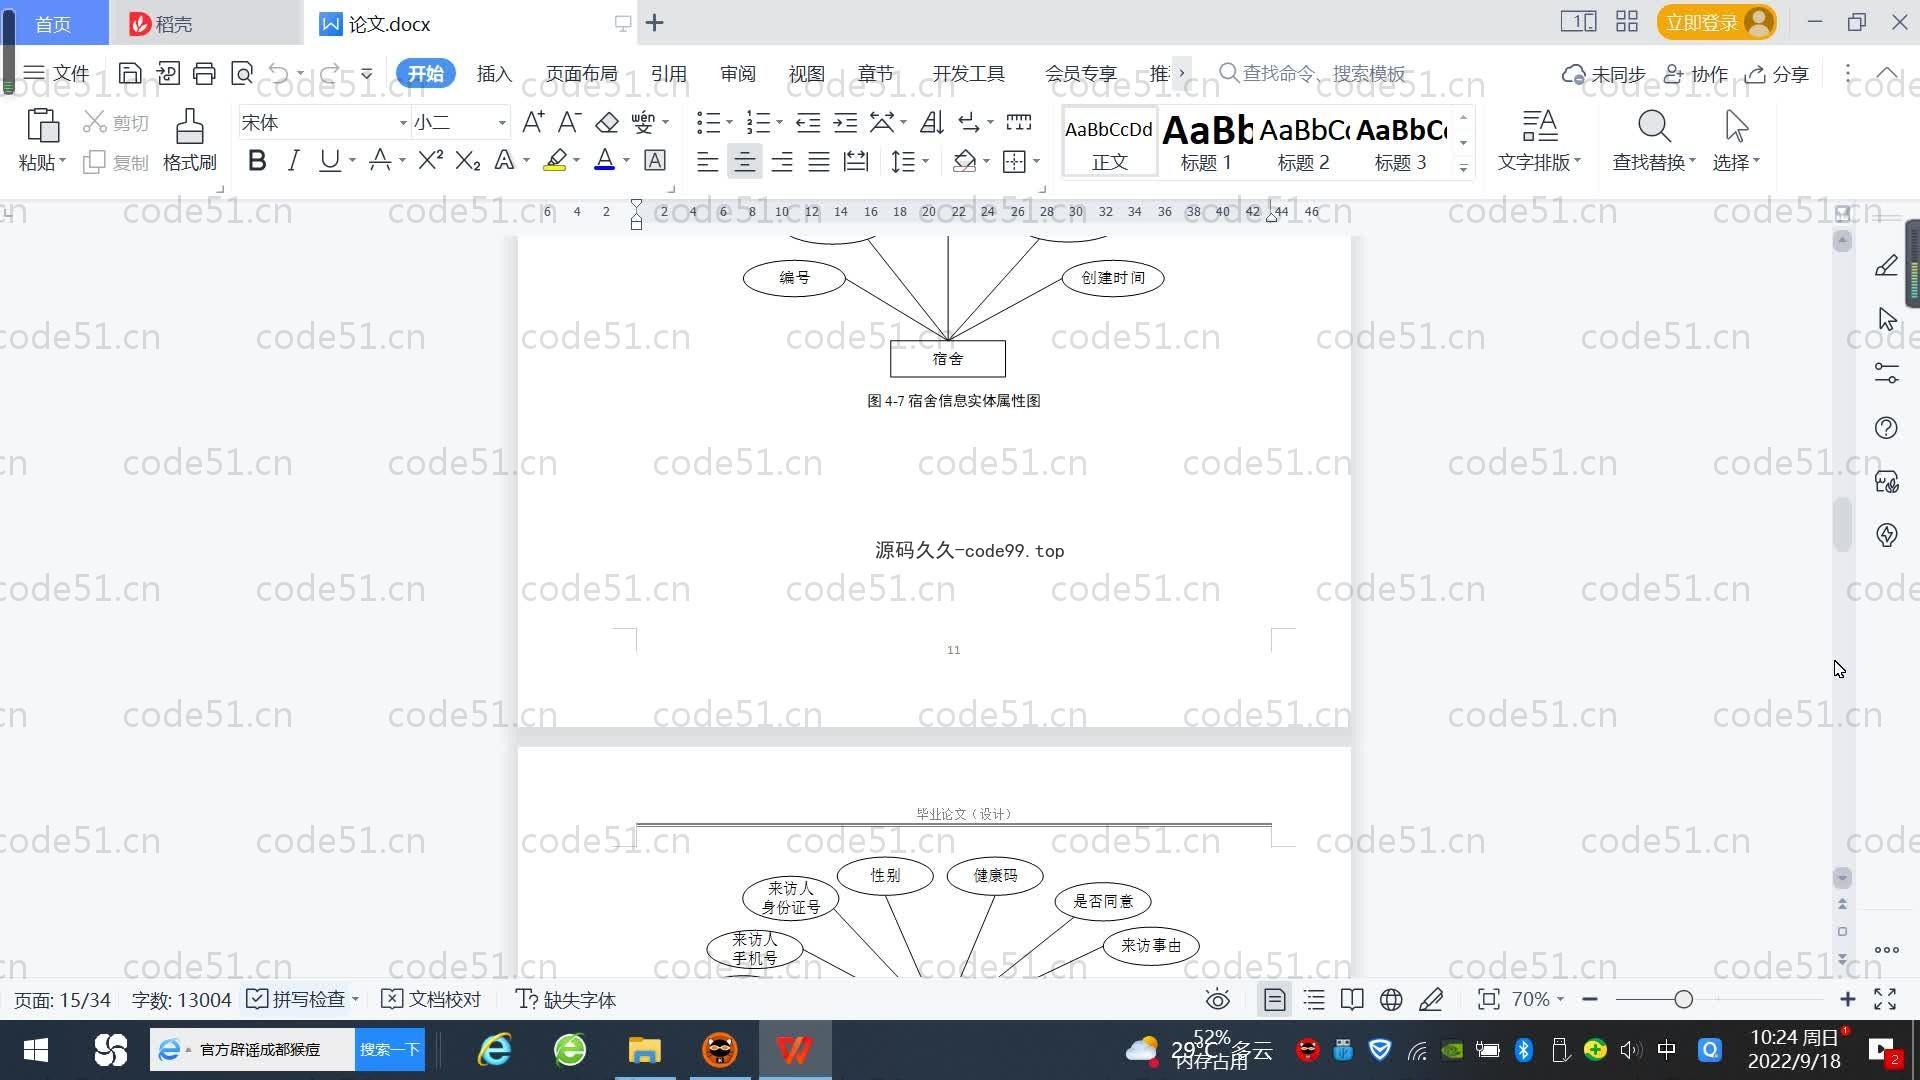Viewport: 1920px width, 1080px height.
Task: Open the 视图 ribbon tab
Action: pyautogui.click(x=806, y=74)
